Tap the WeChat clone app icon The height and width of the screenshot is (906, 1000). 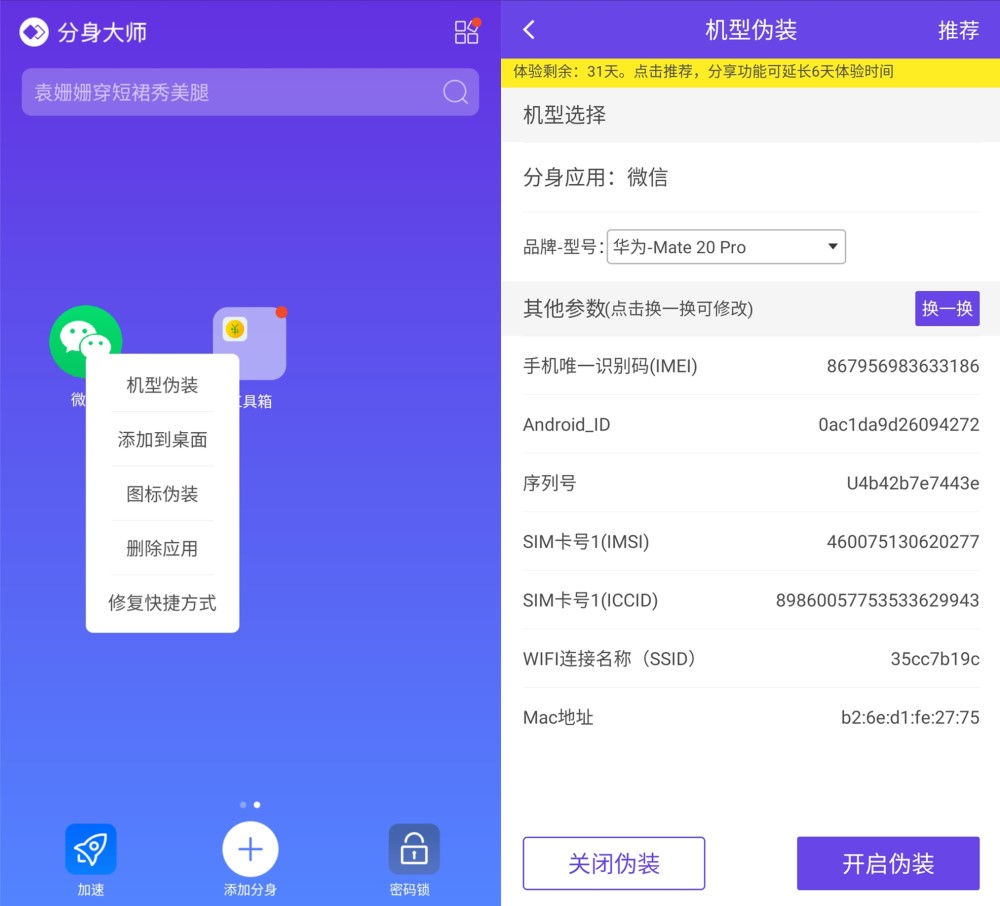tap(85, 341)
